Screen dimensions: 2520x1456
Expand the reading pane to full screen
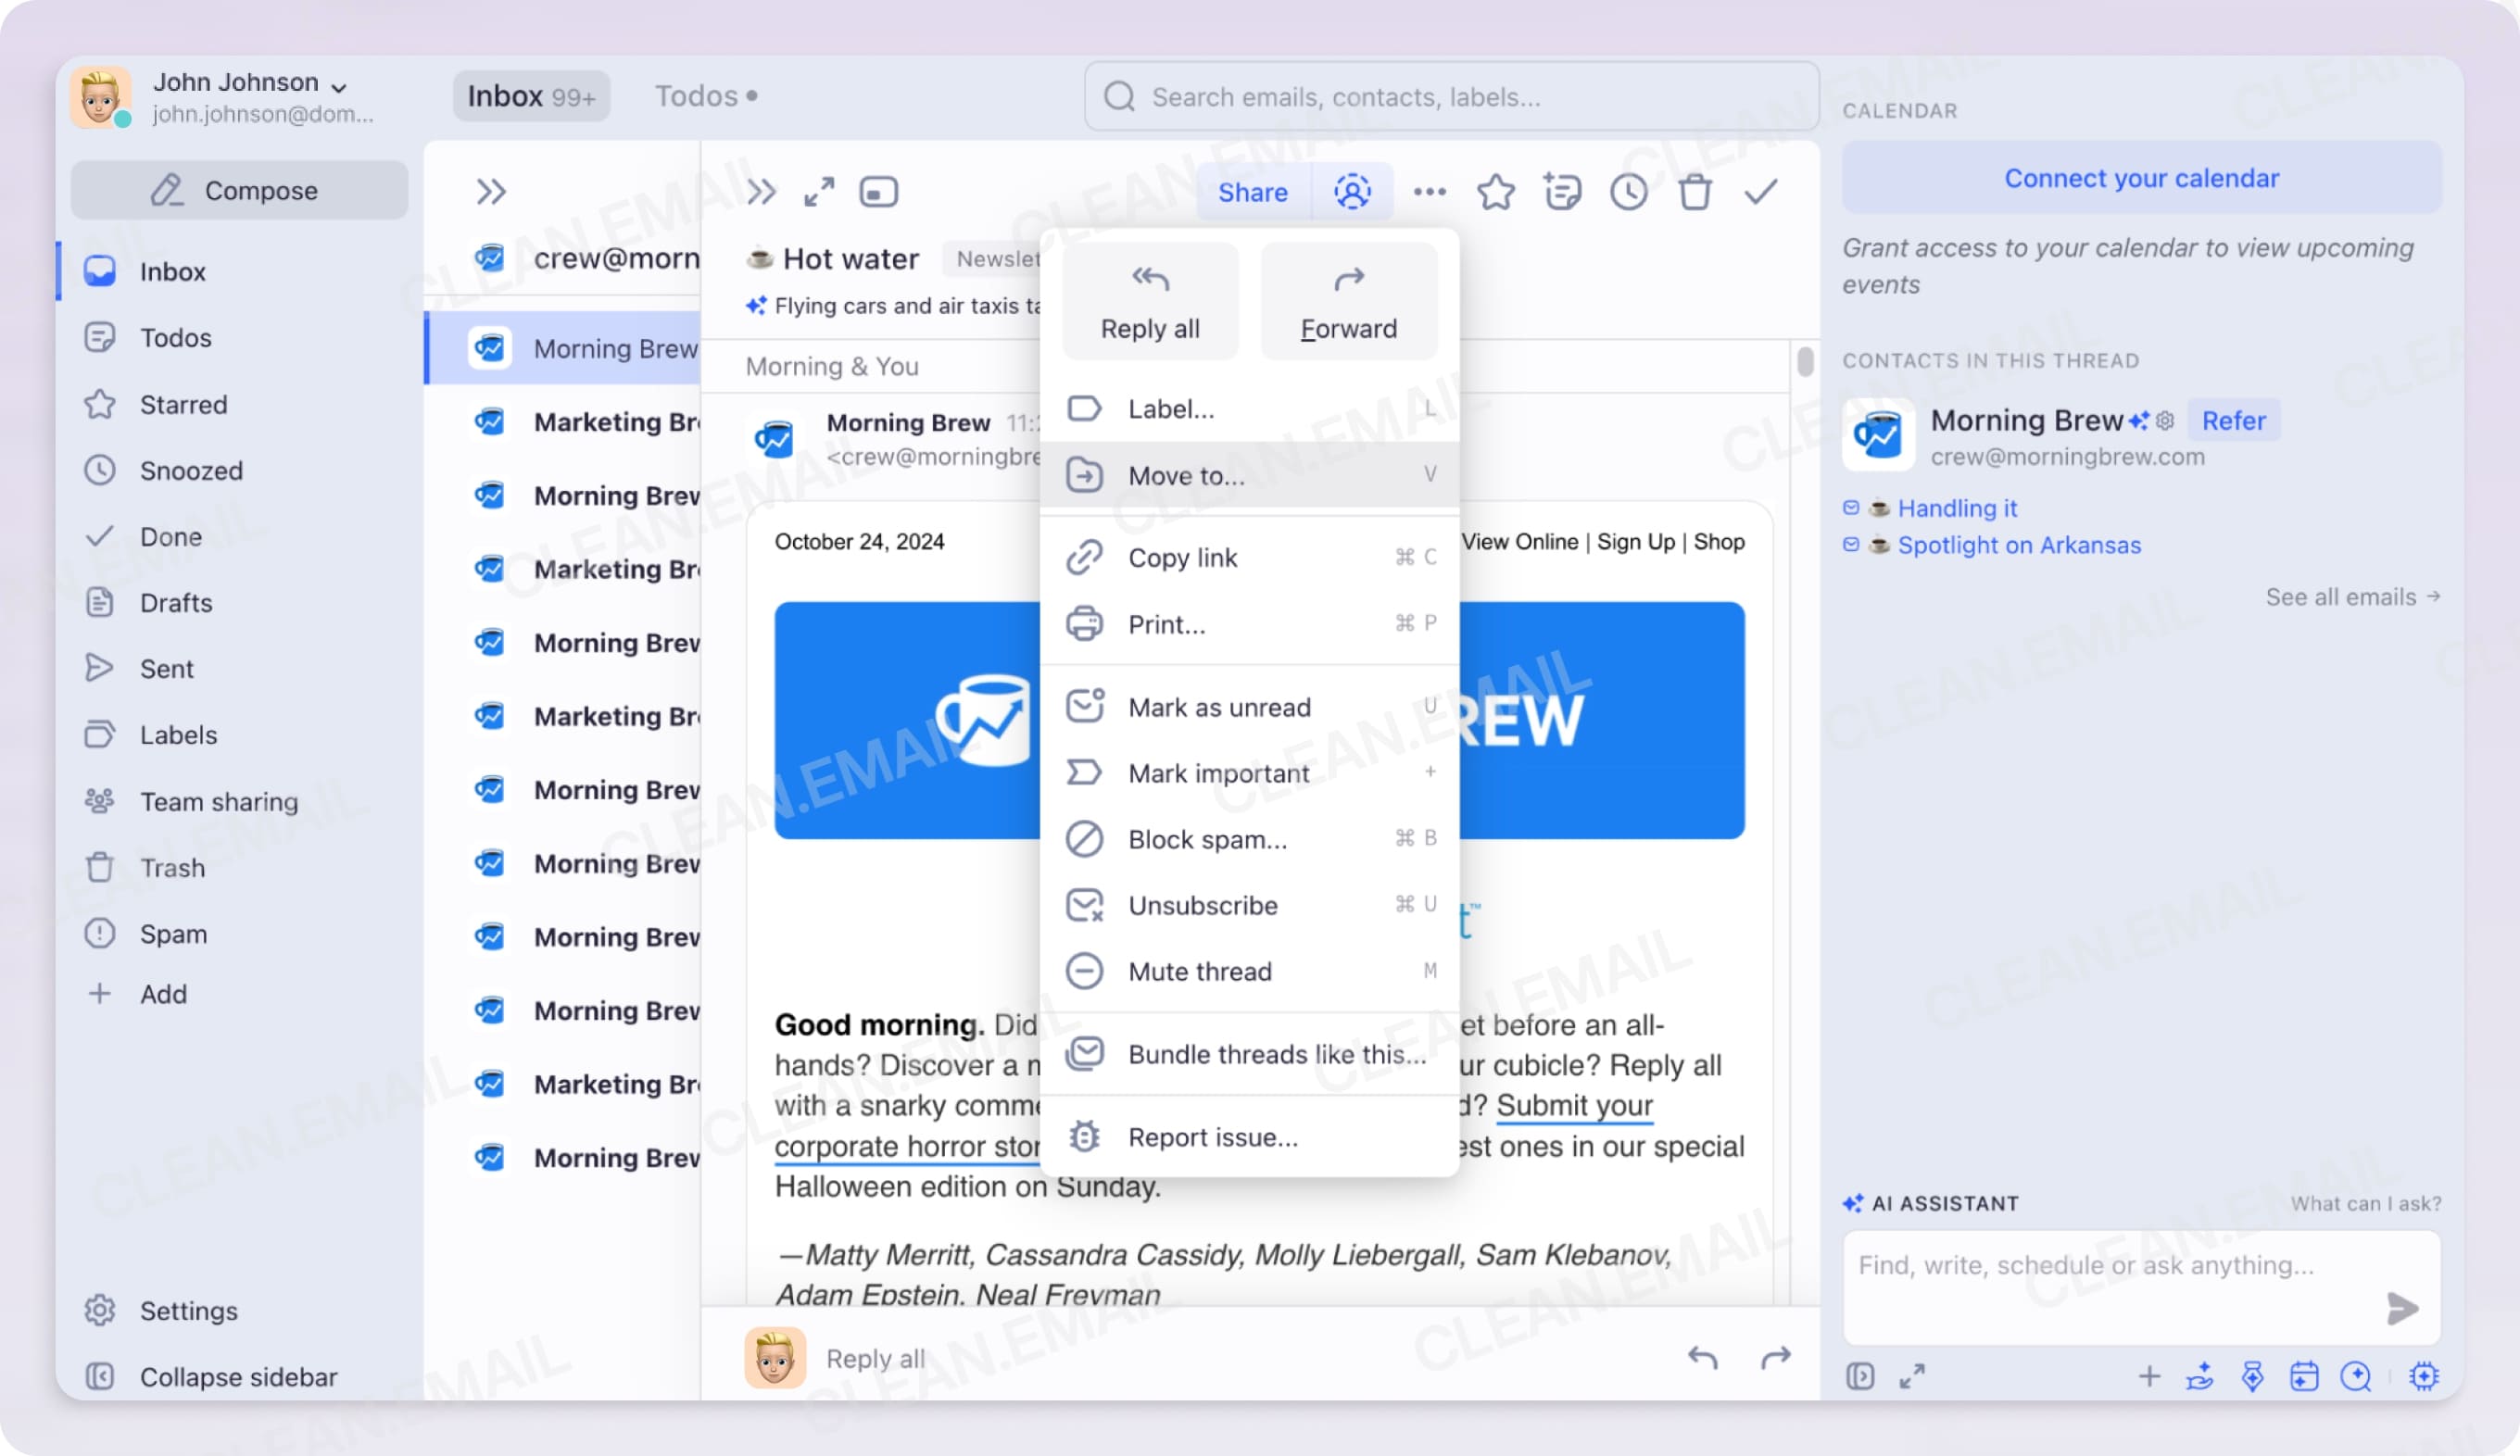[x=819, y=191]
